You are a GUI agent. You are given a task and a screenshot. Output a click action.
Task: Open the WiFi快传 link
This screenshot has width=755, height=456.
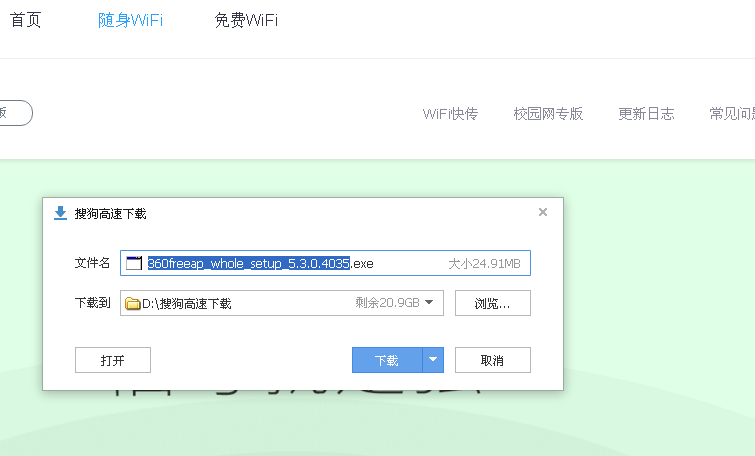tap(450, 114)
